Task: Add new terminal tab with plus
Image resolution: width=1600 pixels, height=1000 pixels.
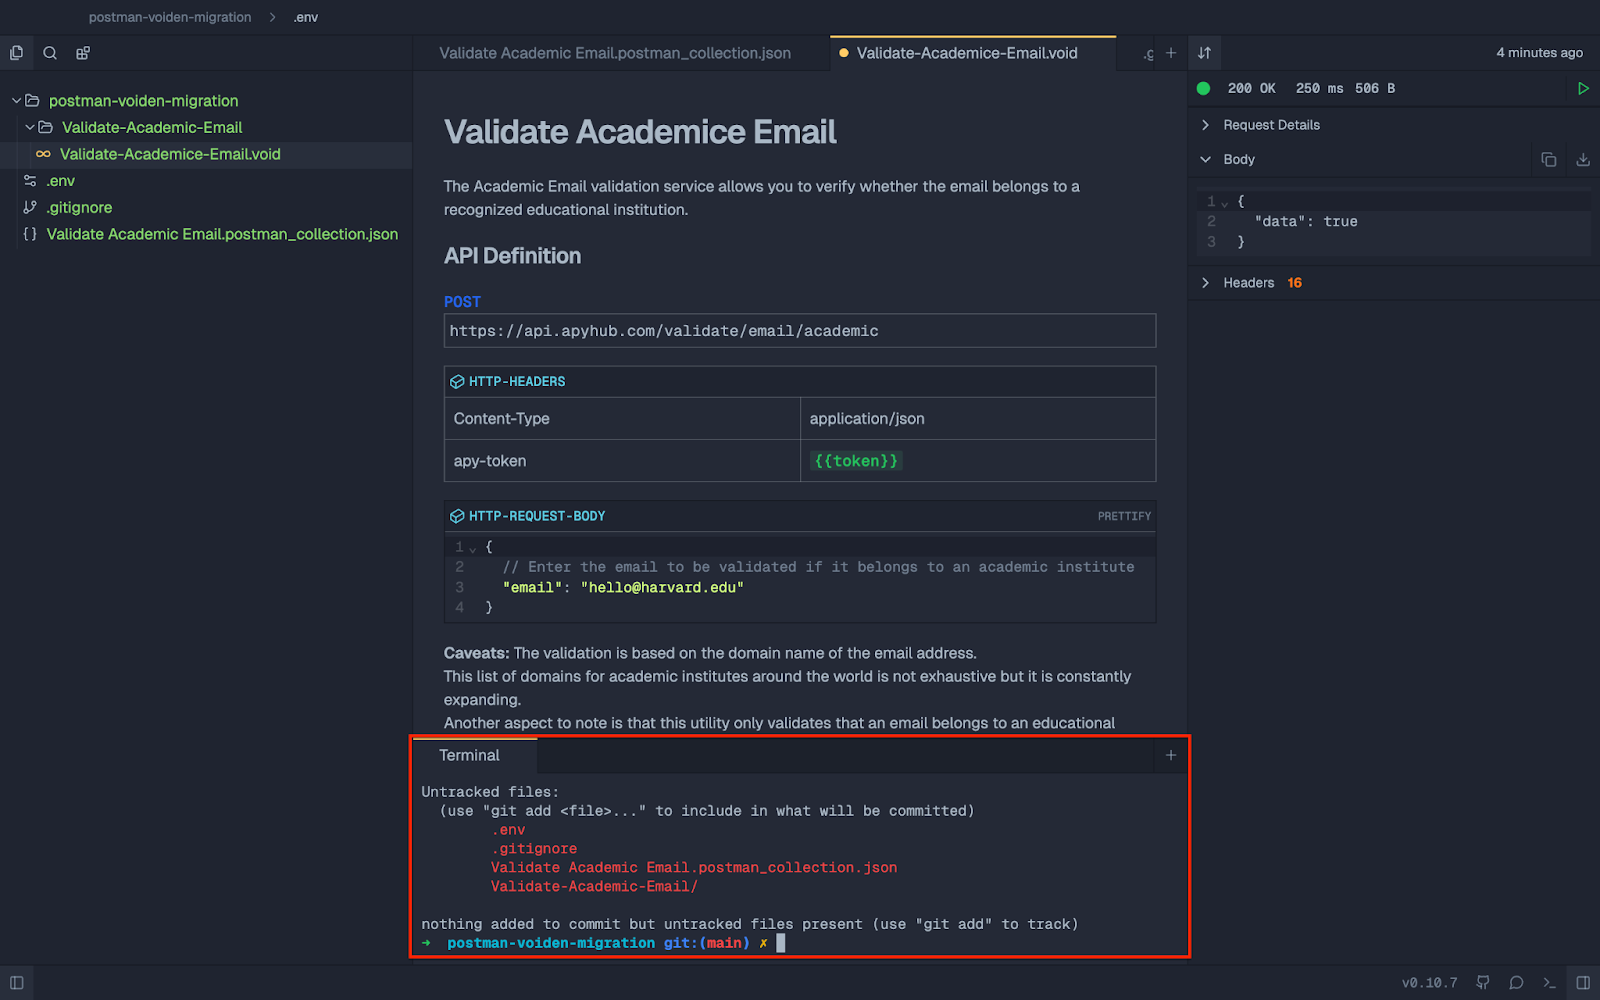Action: coord(1171,755)
